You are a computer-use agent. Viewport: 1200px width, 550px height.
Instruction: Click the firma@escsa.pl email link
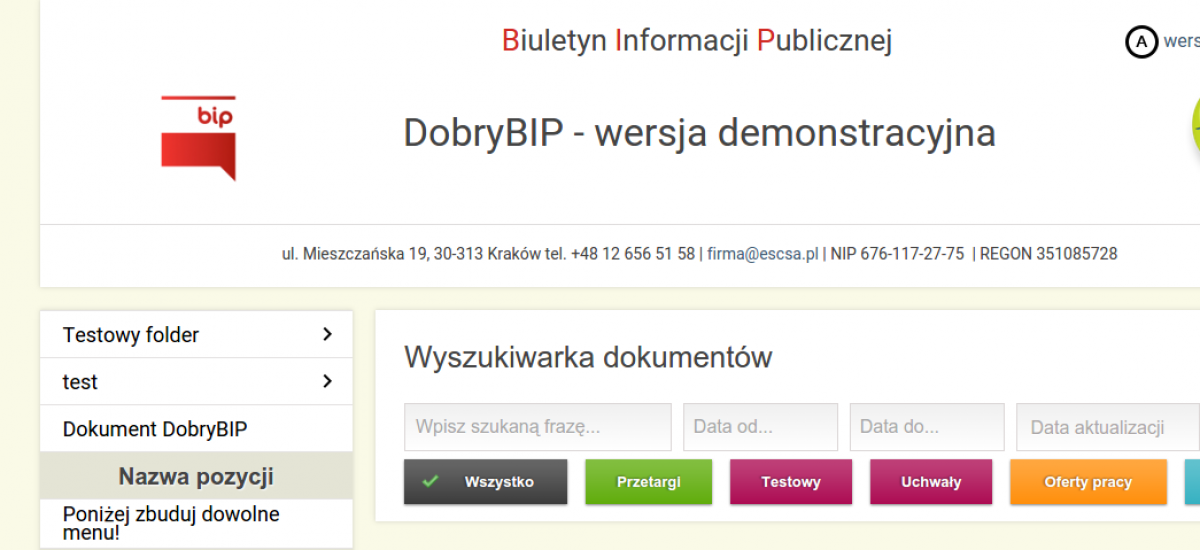[763, 254]
